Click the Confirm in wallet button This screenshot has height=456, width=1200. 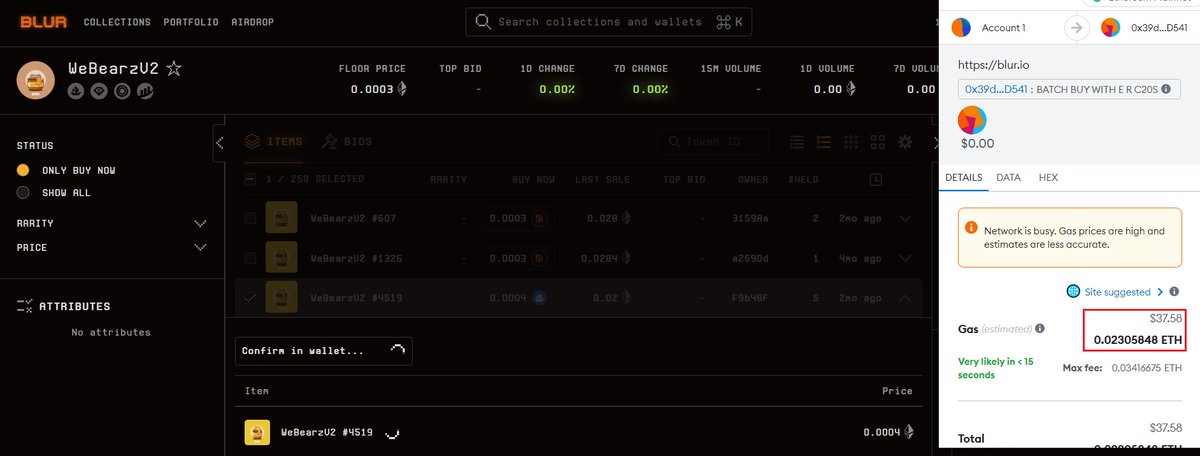click(324, 351)
